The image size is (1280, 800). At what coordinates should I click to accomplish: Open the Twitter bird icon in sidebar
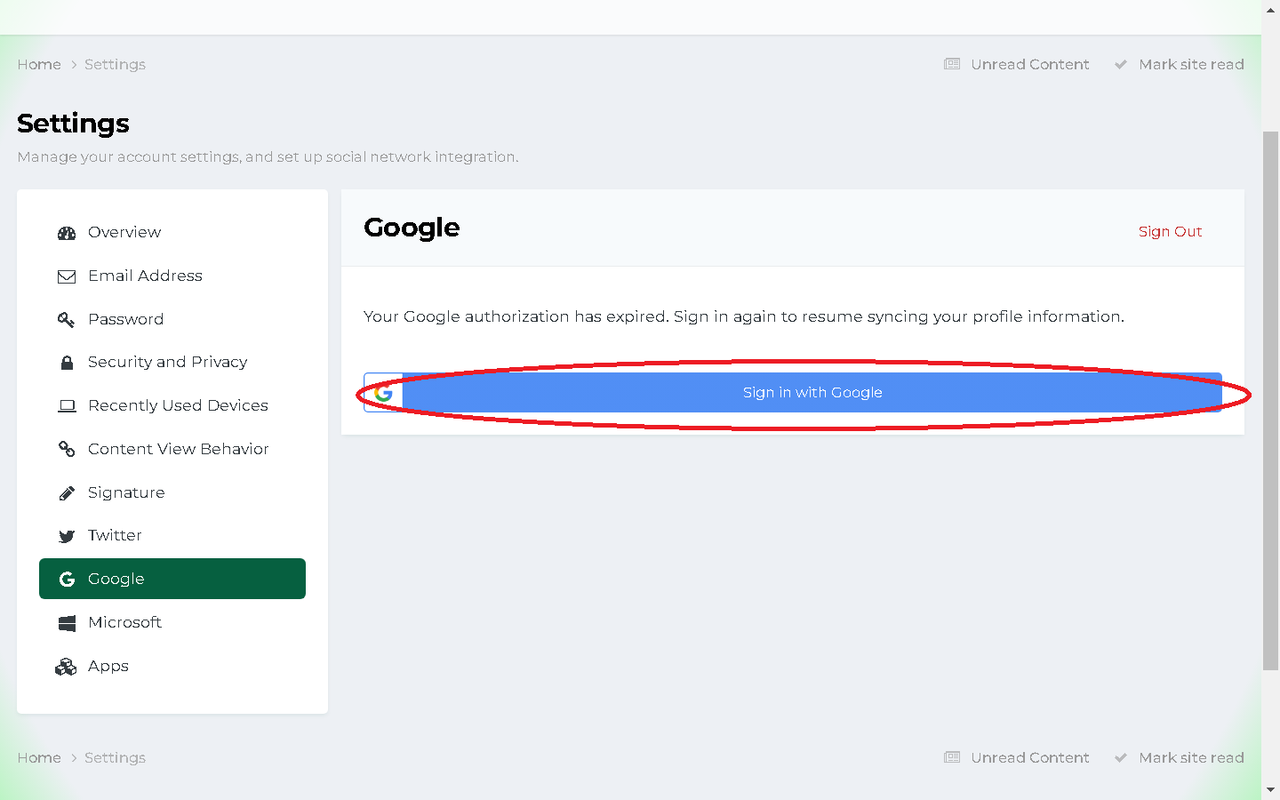click(67, 536)
